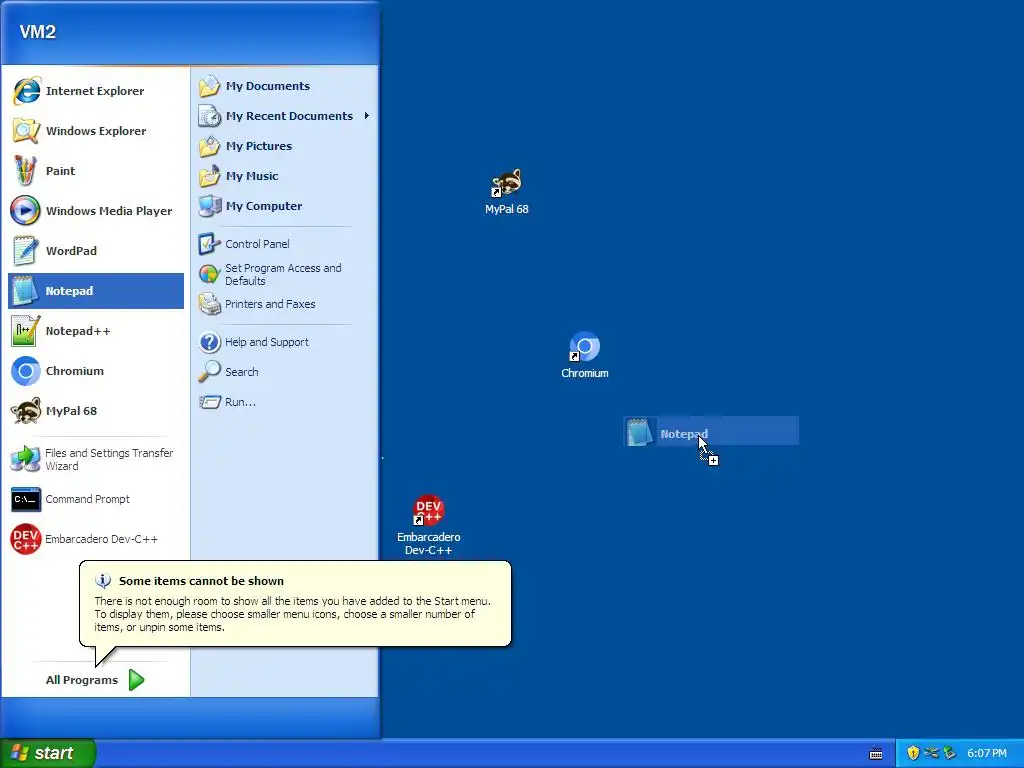This screenshot has width=1024, height=768.
Task: Click the 6:07 PM clock
Action: (x=987, y=753)
